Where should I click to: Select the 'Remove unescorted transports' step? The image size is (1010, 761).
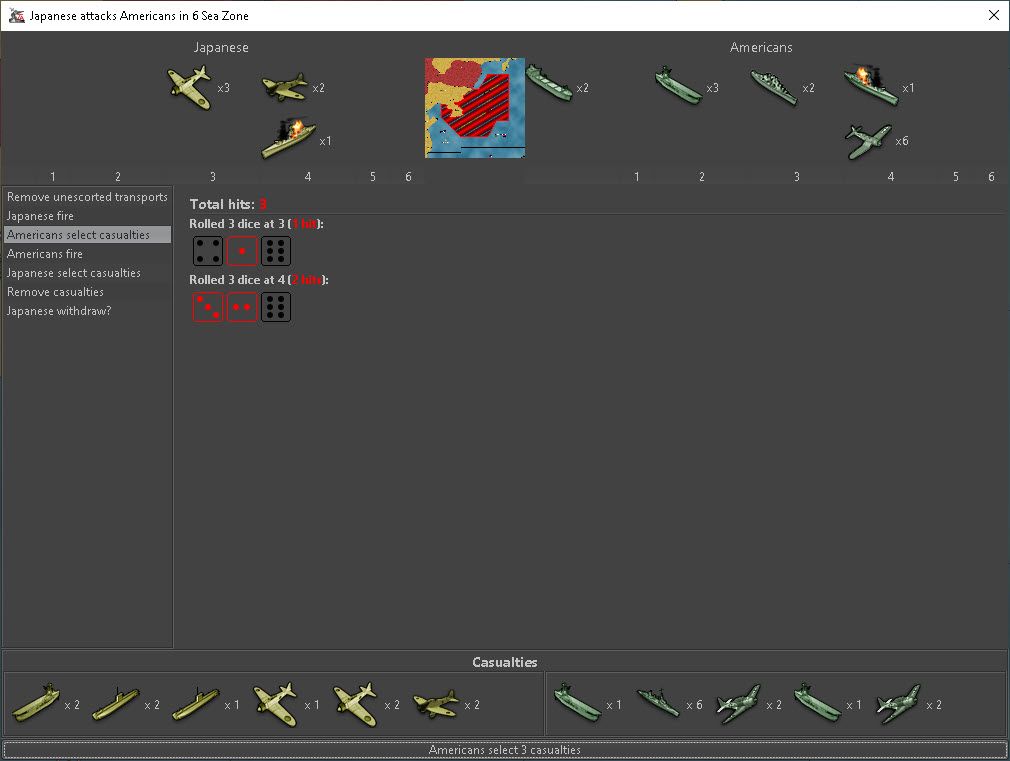tap(87, 197)
